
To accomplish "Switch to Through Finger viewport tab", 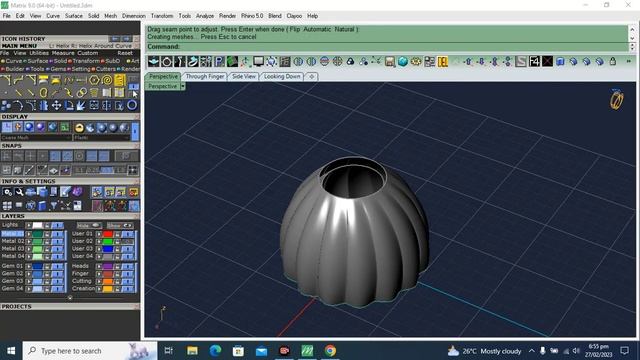I will click(205, 76).
